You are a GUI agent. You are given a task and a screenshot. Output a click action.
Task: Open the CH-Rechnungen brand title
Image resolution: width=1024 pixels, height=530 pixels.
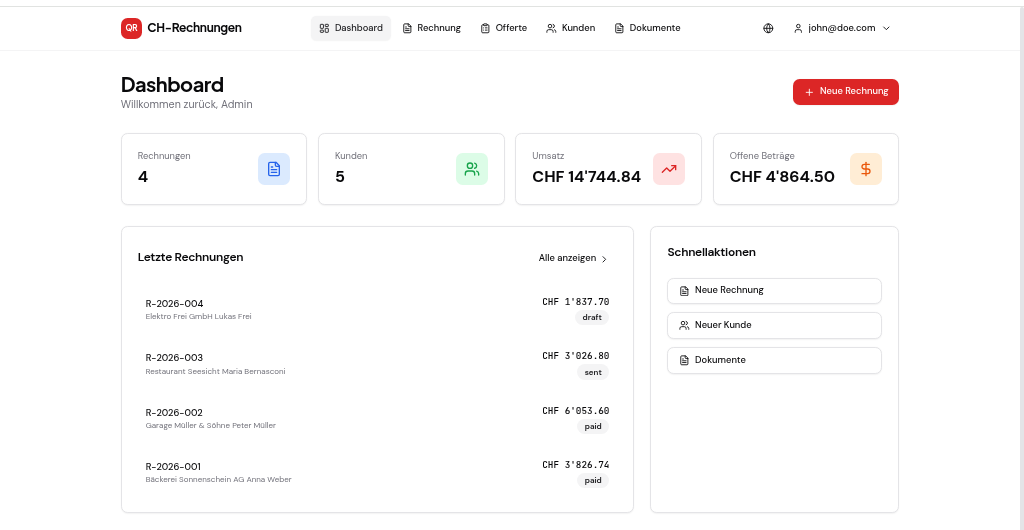[x=195, y=28]
